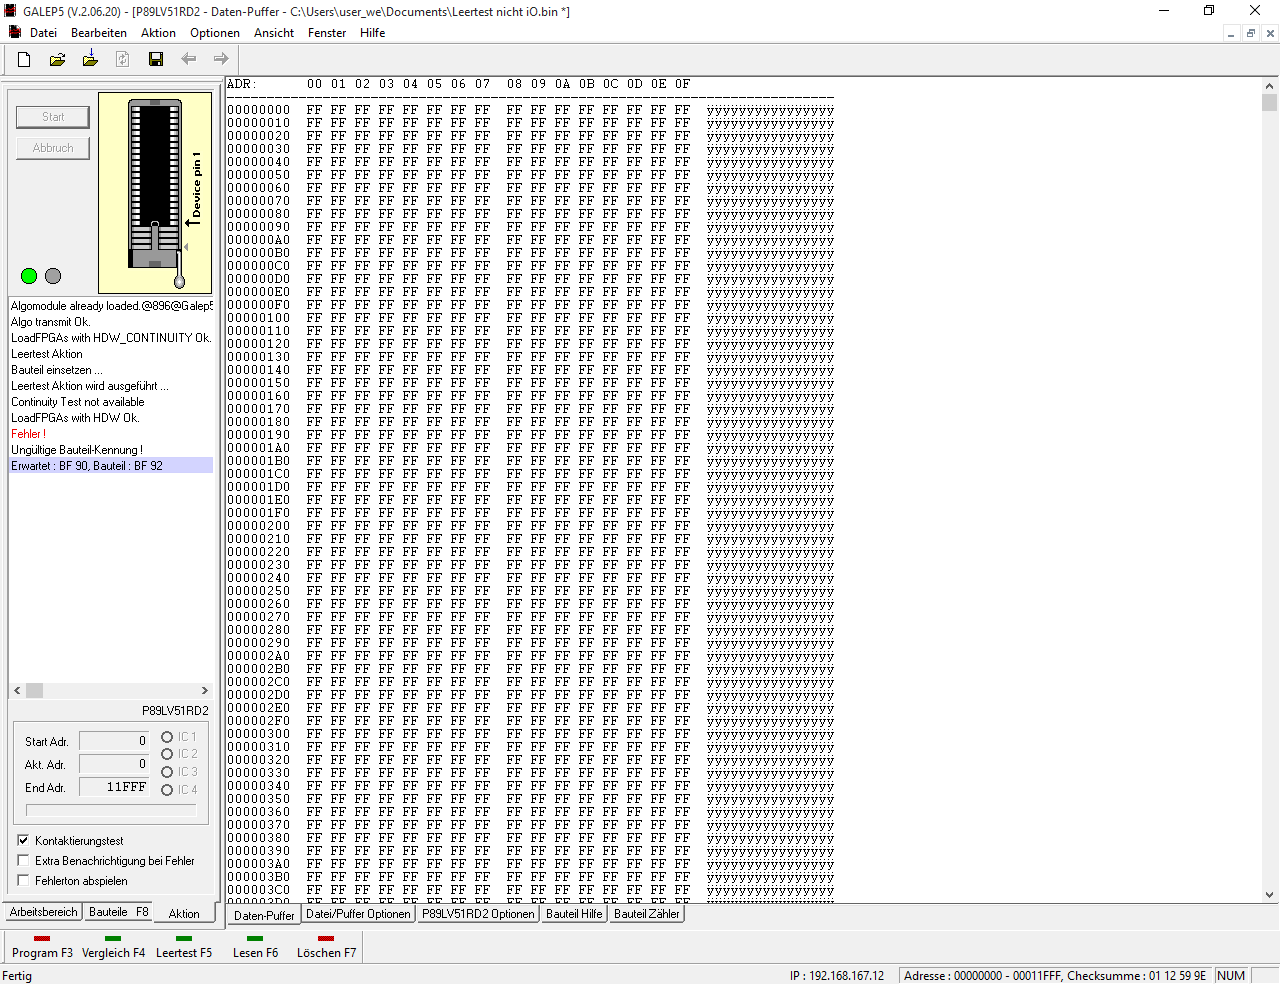Open the P89LV51RD2 Optionen tab

(x=478, y=914)
